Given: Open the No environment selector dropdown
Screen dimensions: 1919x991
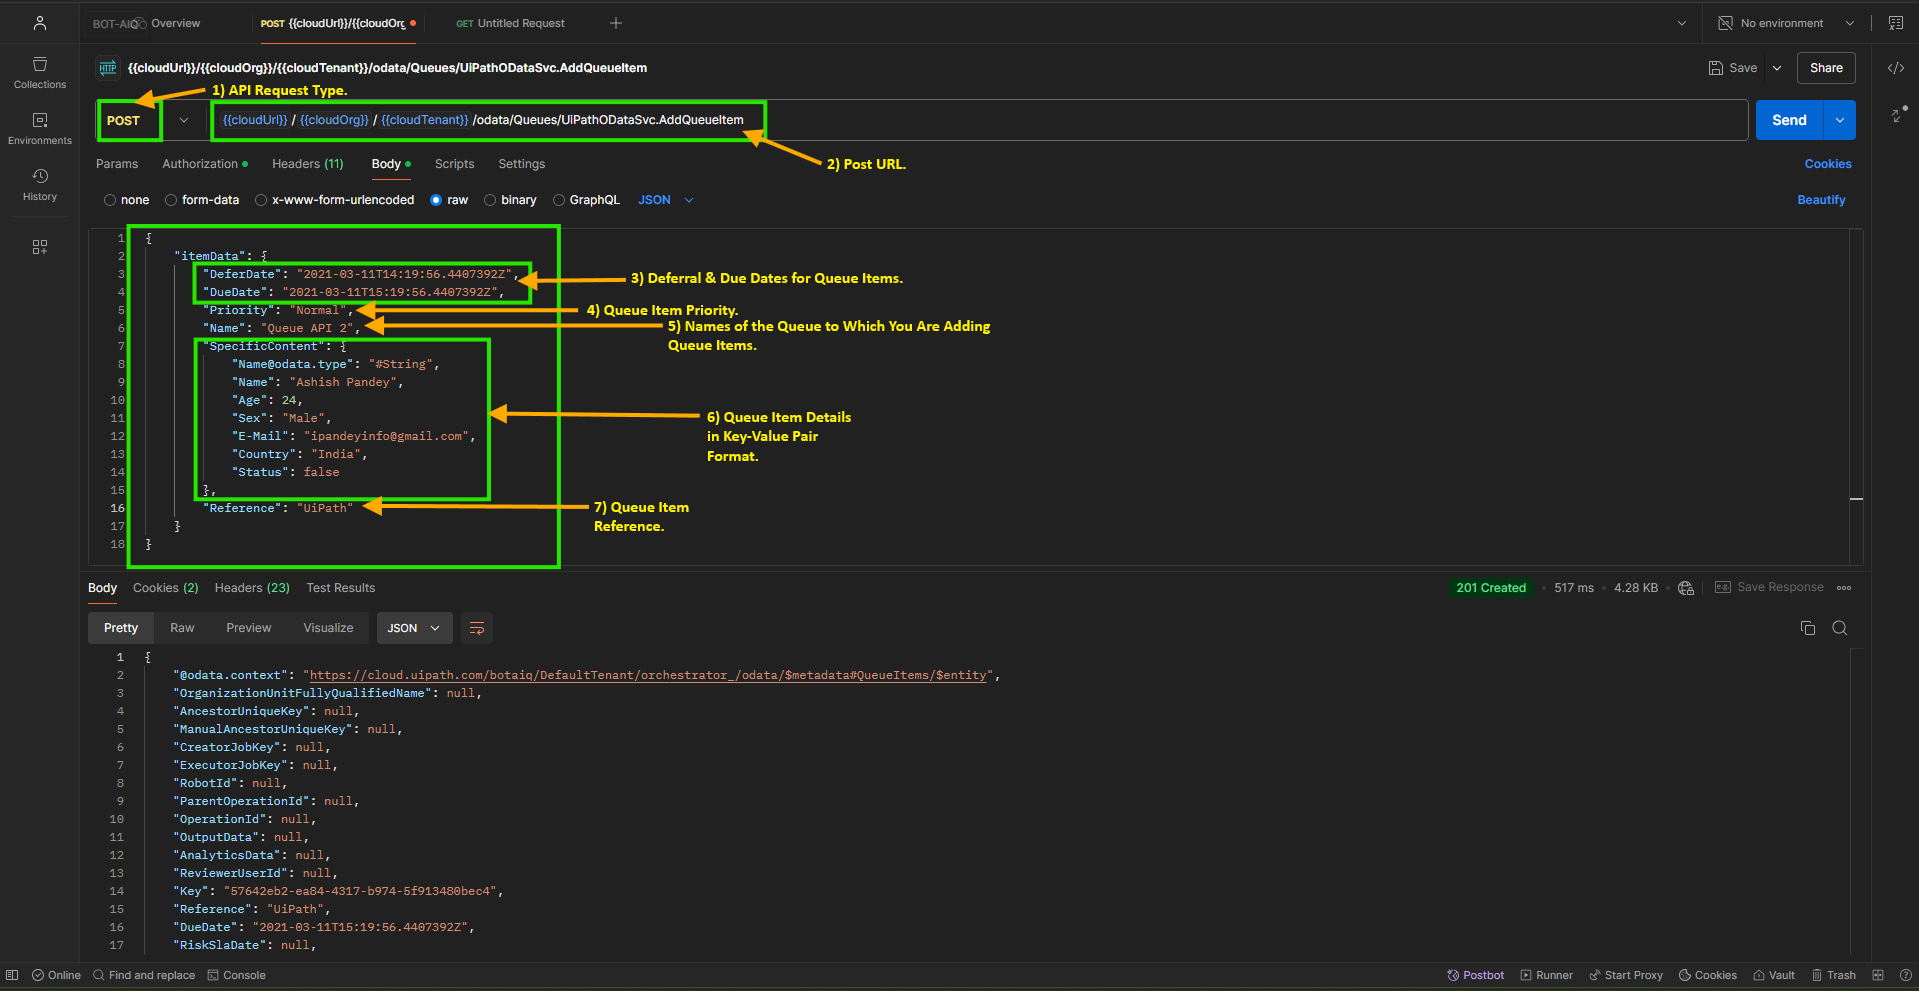Looking at the screenshot, I should (1786, 23).
